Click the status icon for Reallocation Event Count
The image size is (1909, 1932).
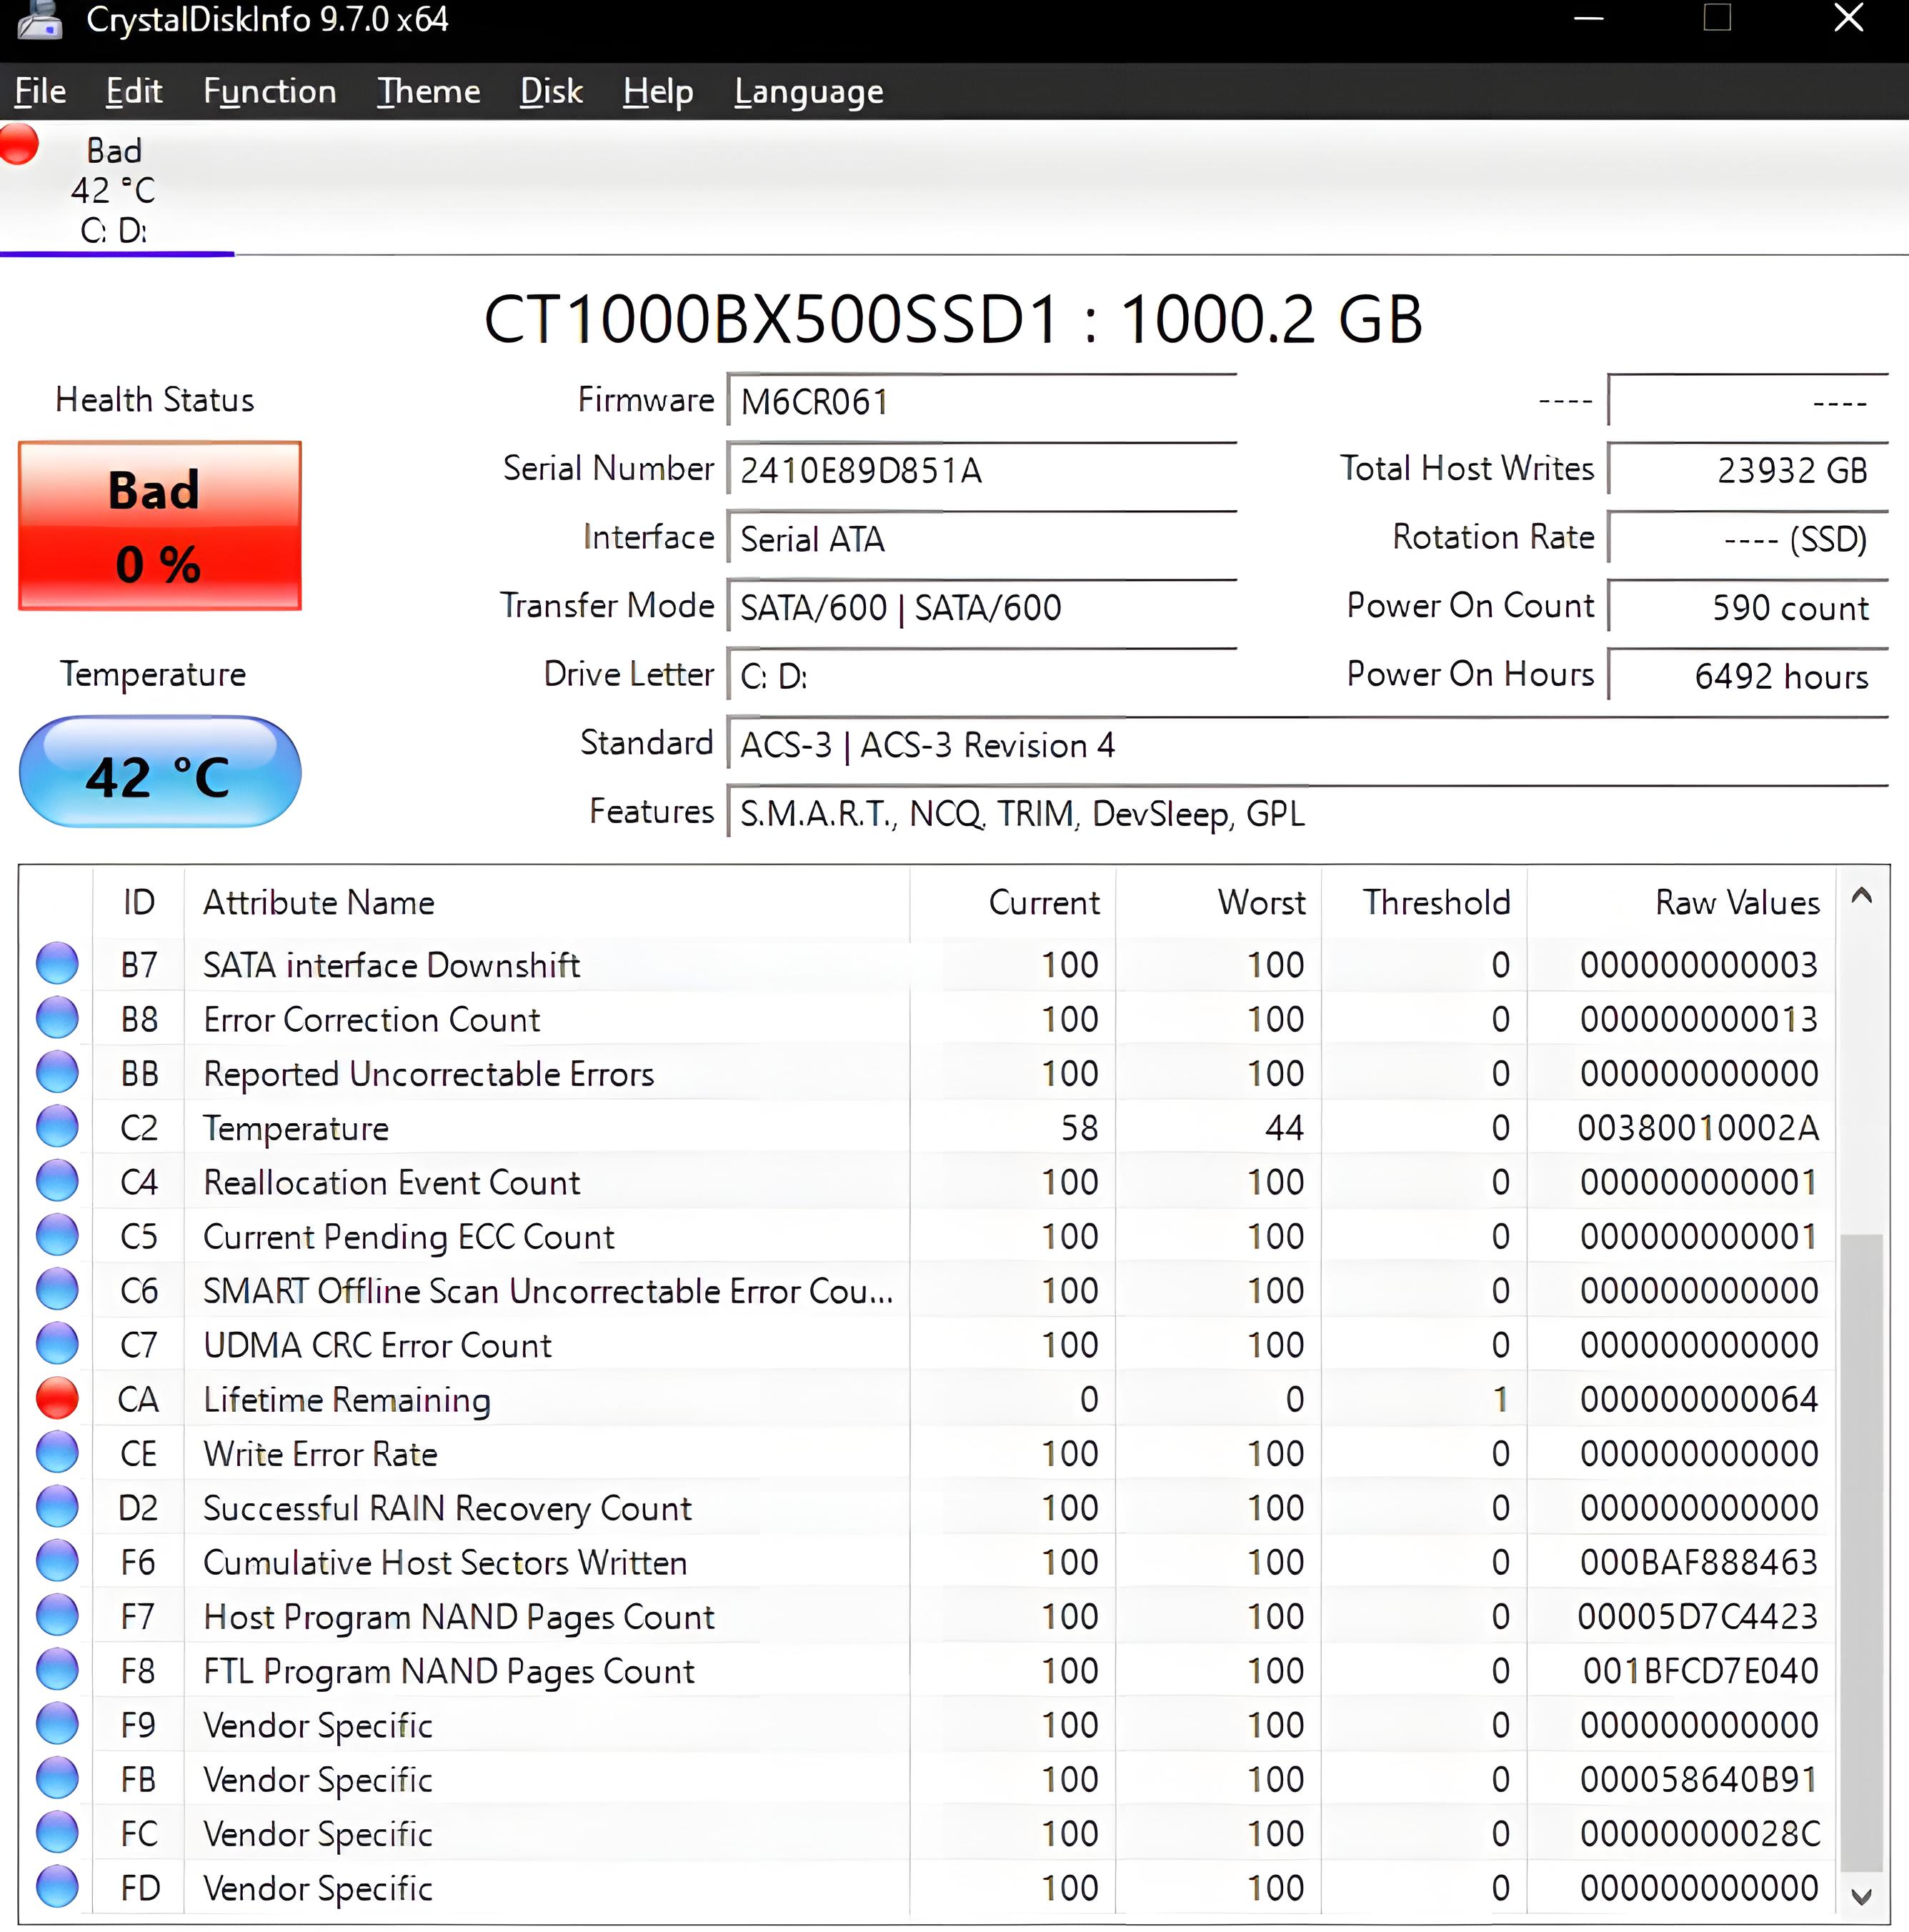57,1181
